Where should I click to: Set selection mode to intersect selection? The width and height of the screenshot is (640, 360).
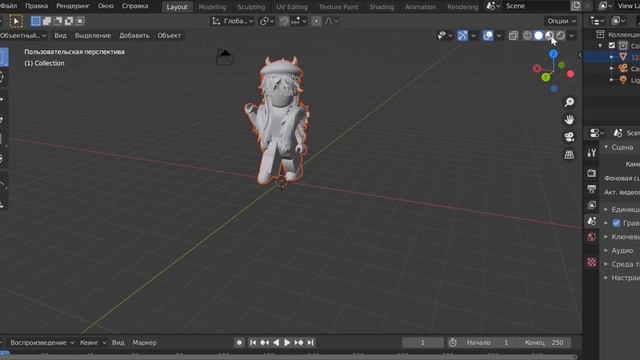click(x=80, y=21)
